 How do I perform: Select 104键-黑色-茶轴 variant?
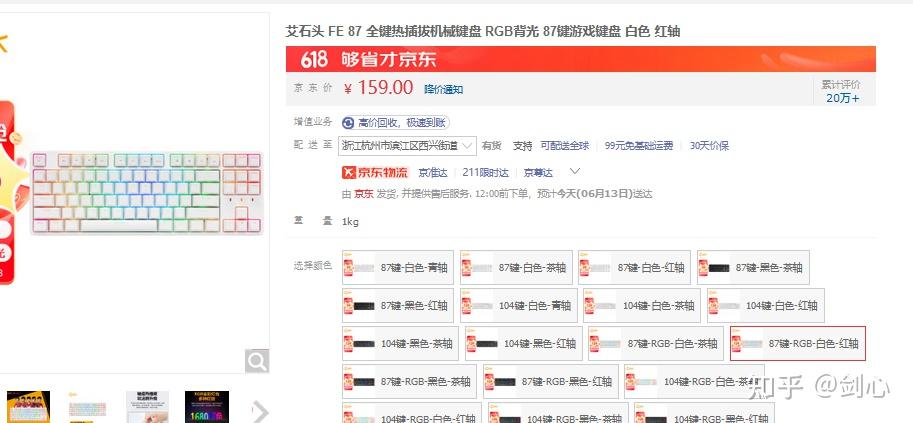(400, 343)
